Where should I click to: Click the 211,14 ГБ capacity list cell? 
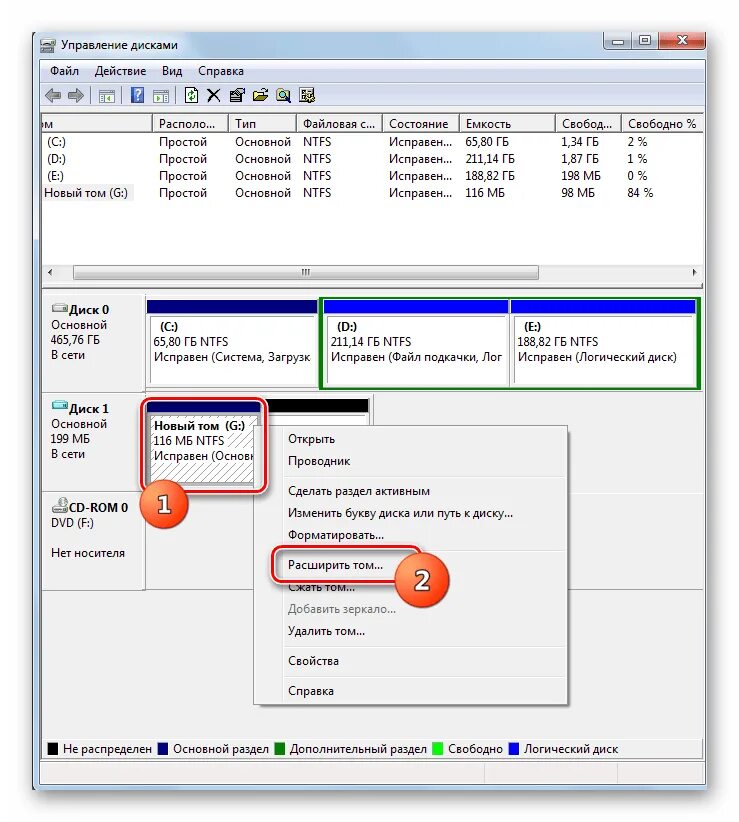[x=490, y=159]
